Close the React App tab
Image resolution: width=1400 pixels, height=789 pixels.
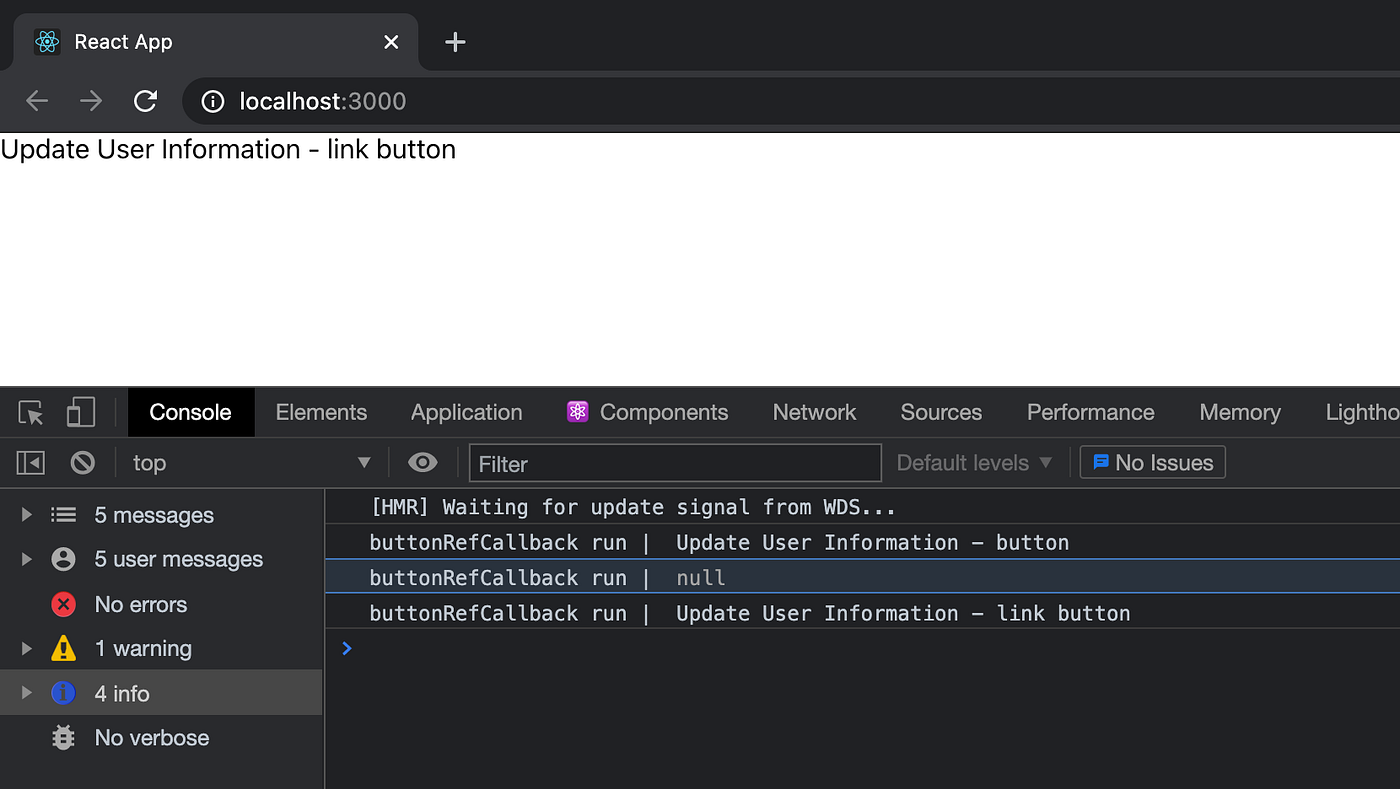391,42
